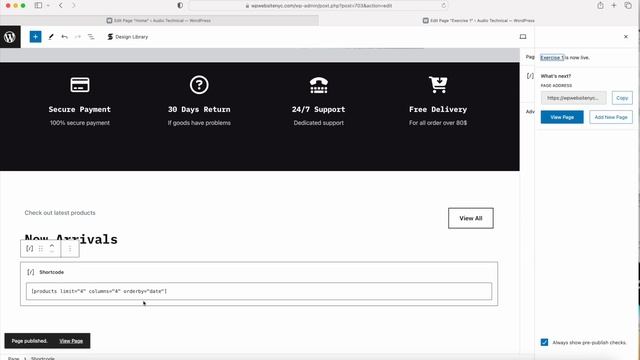The width and height of the screenshot is (640, 360).
Task: Select the 30 Days Return question icon
Action: coord(199,85)
